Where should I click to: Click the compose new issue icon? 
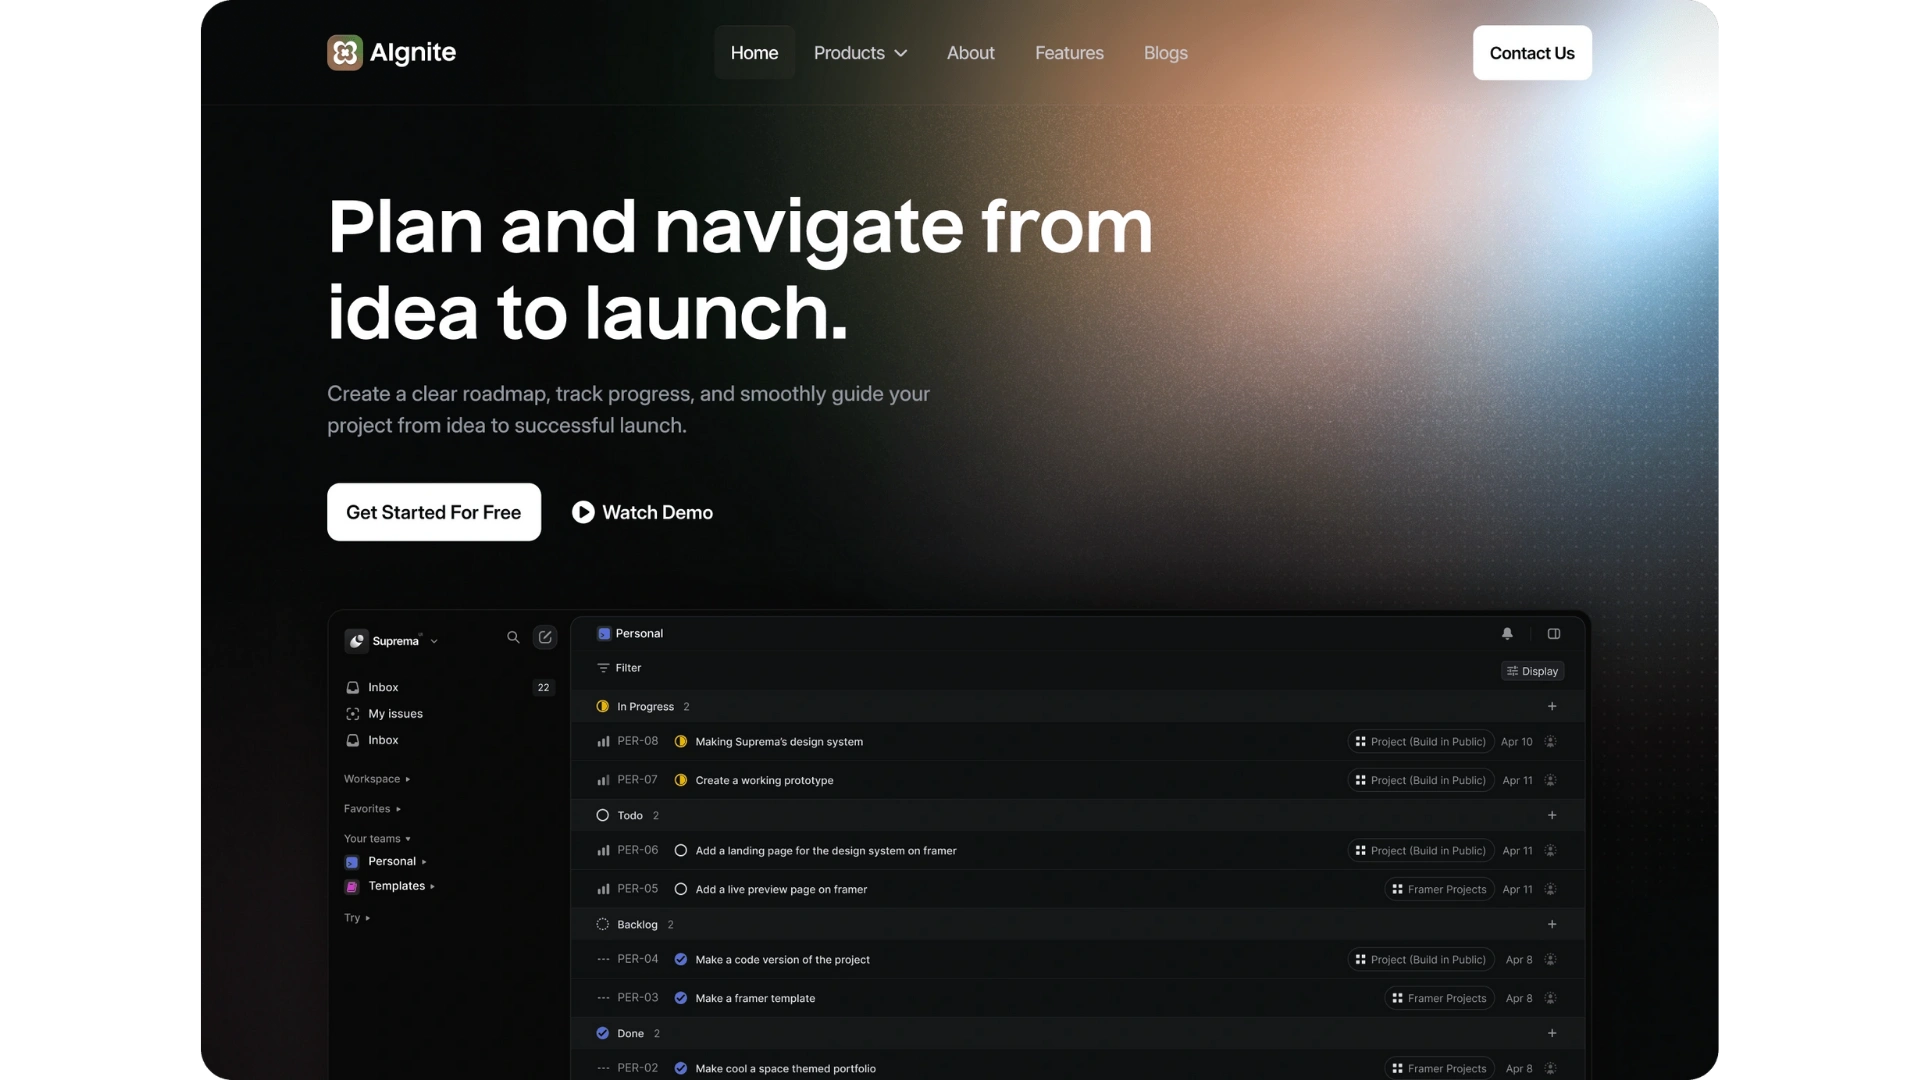click(545, 637)
